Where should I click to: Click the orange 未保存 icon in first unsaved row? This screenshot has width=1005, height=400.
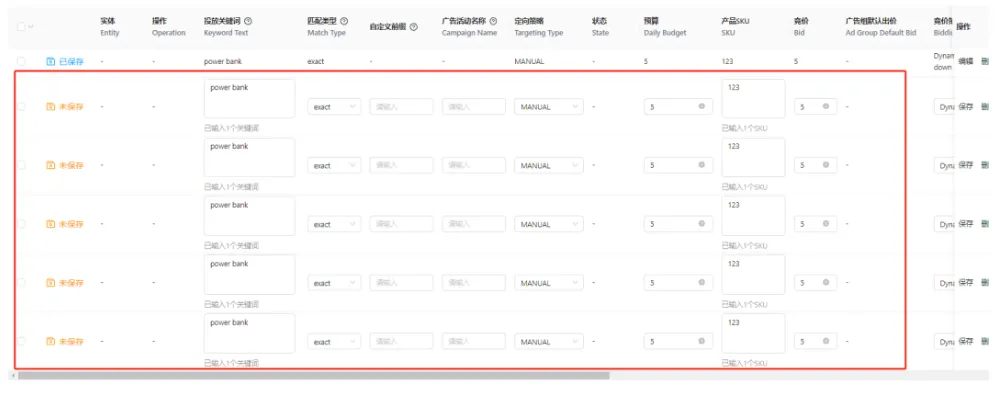pos(51,106)
